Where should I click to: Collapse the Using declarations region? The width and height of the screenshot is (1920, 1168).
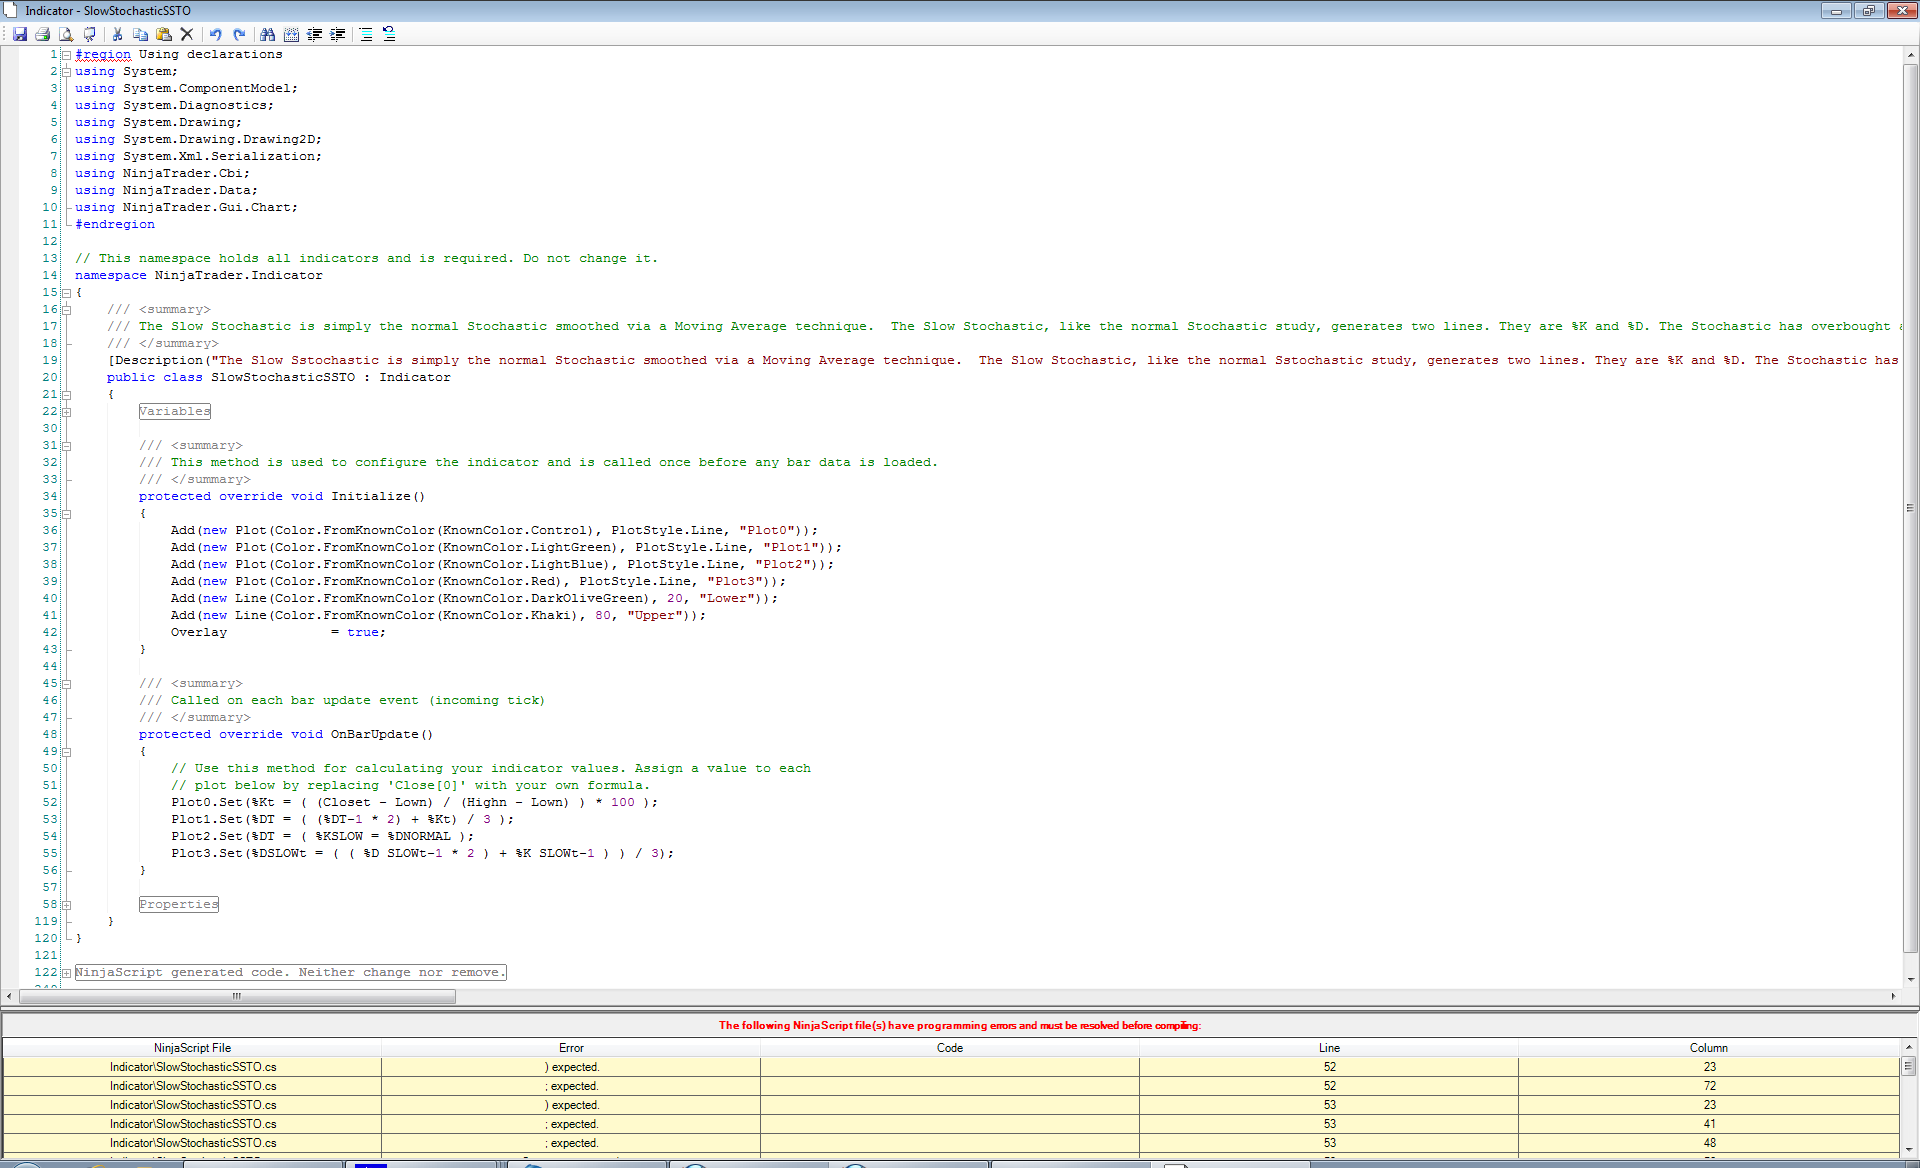click(x=66, y=55)
